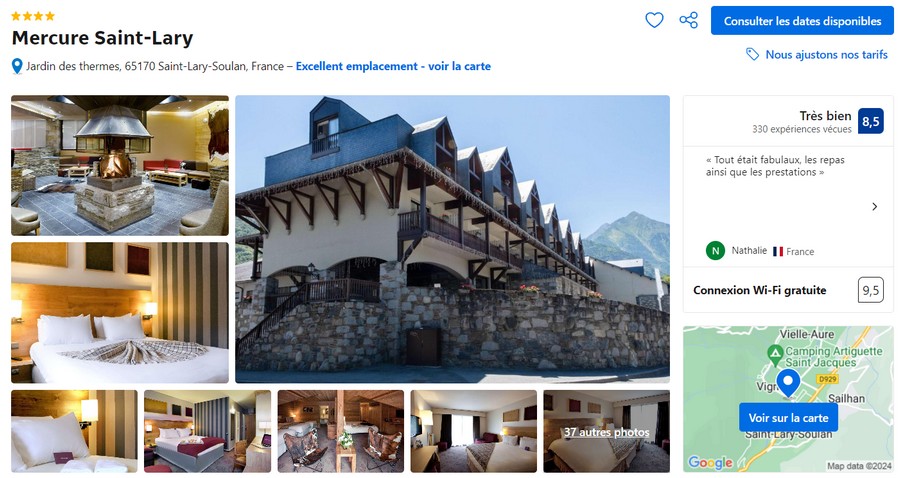Show next review with chevron arrow
This screenshot has height=478, width=900.
point(875,207)
